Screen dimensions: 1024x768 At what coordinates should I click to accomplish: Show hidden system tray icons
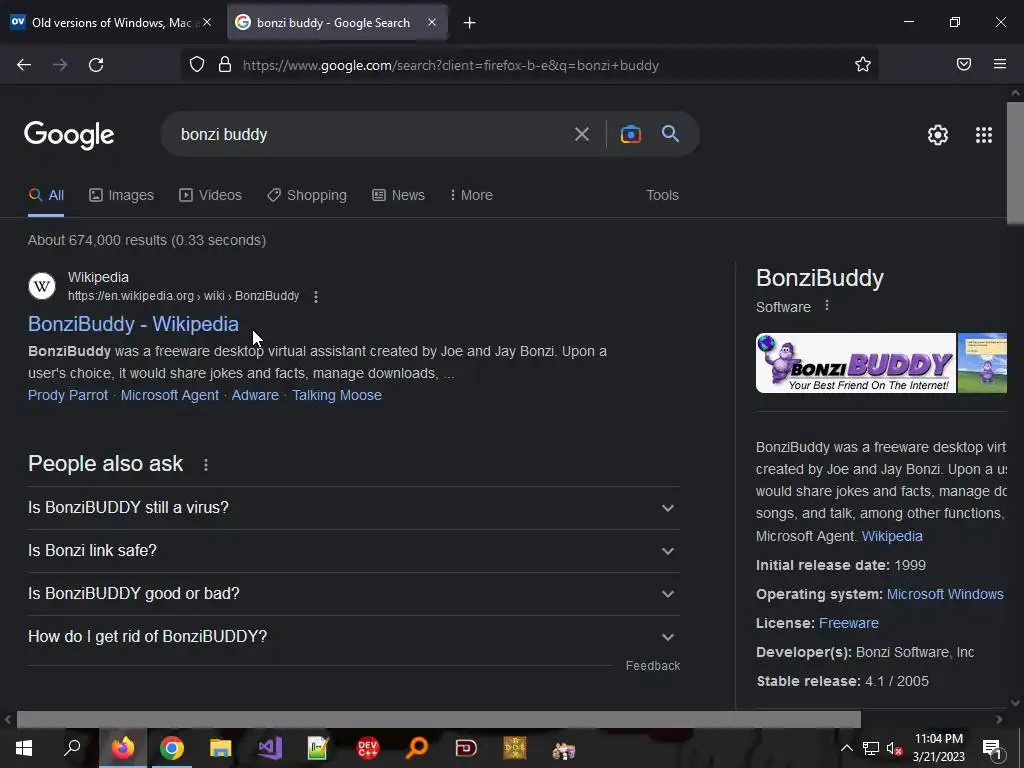click(x=846, y=748)
